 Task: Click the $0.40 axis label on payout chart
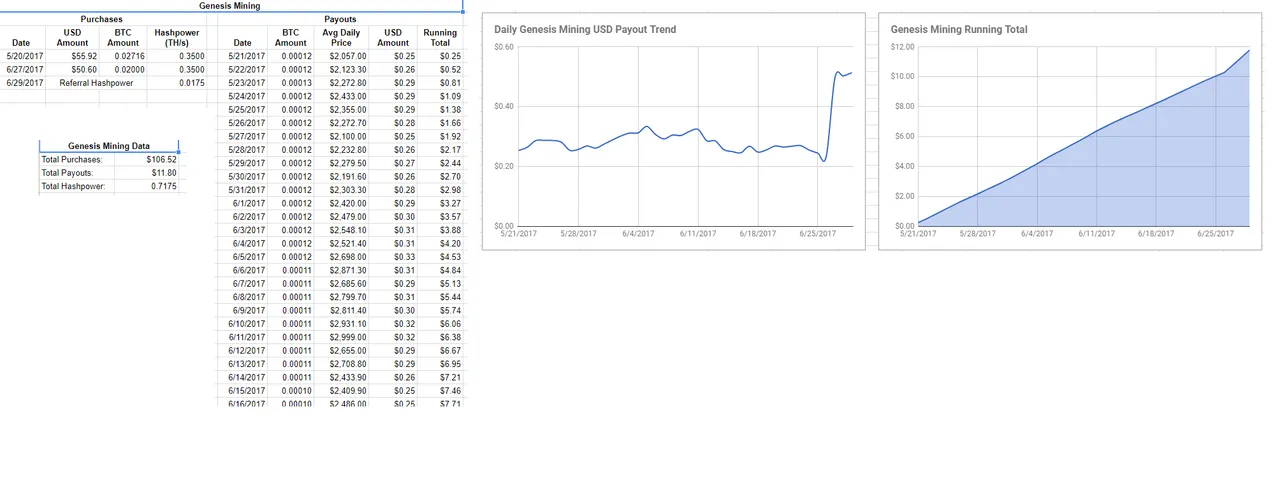click(505, 106)
